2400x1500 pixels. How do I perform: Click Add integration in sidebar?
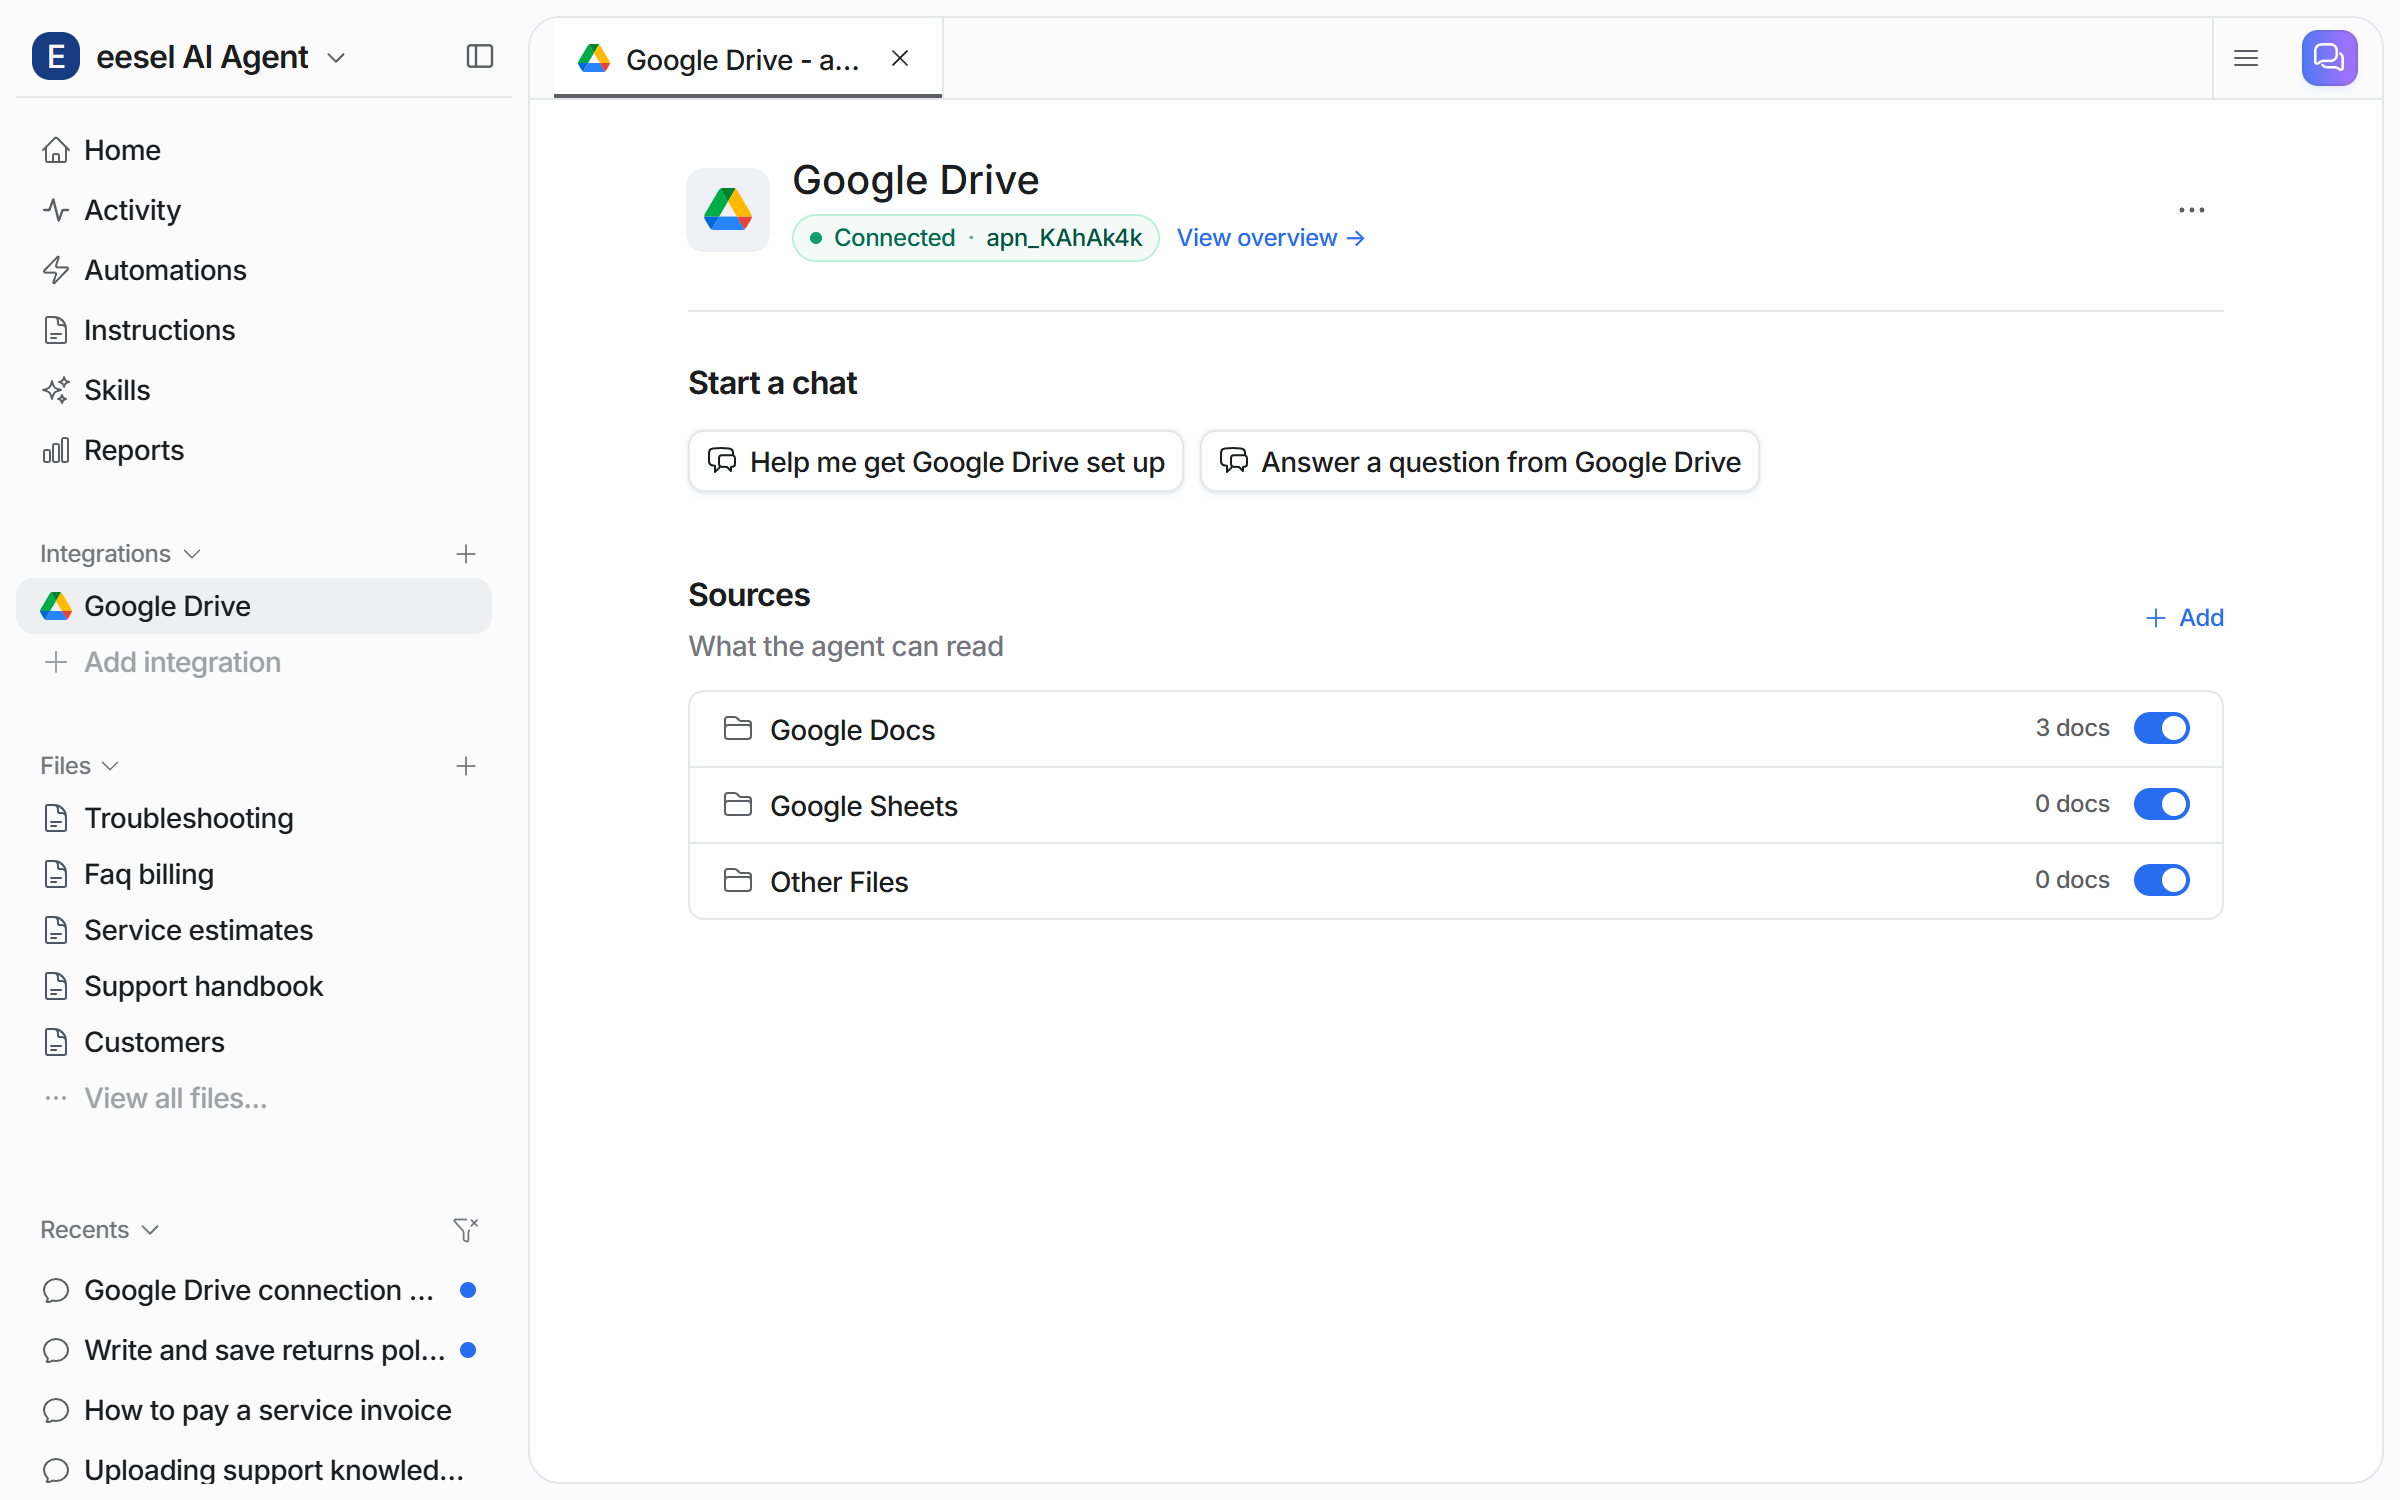(x=254, y=662)
